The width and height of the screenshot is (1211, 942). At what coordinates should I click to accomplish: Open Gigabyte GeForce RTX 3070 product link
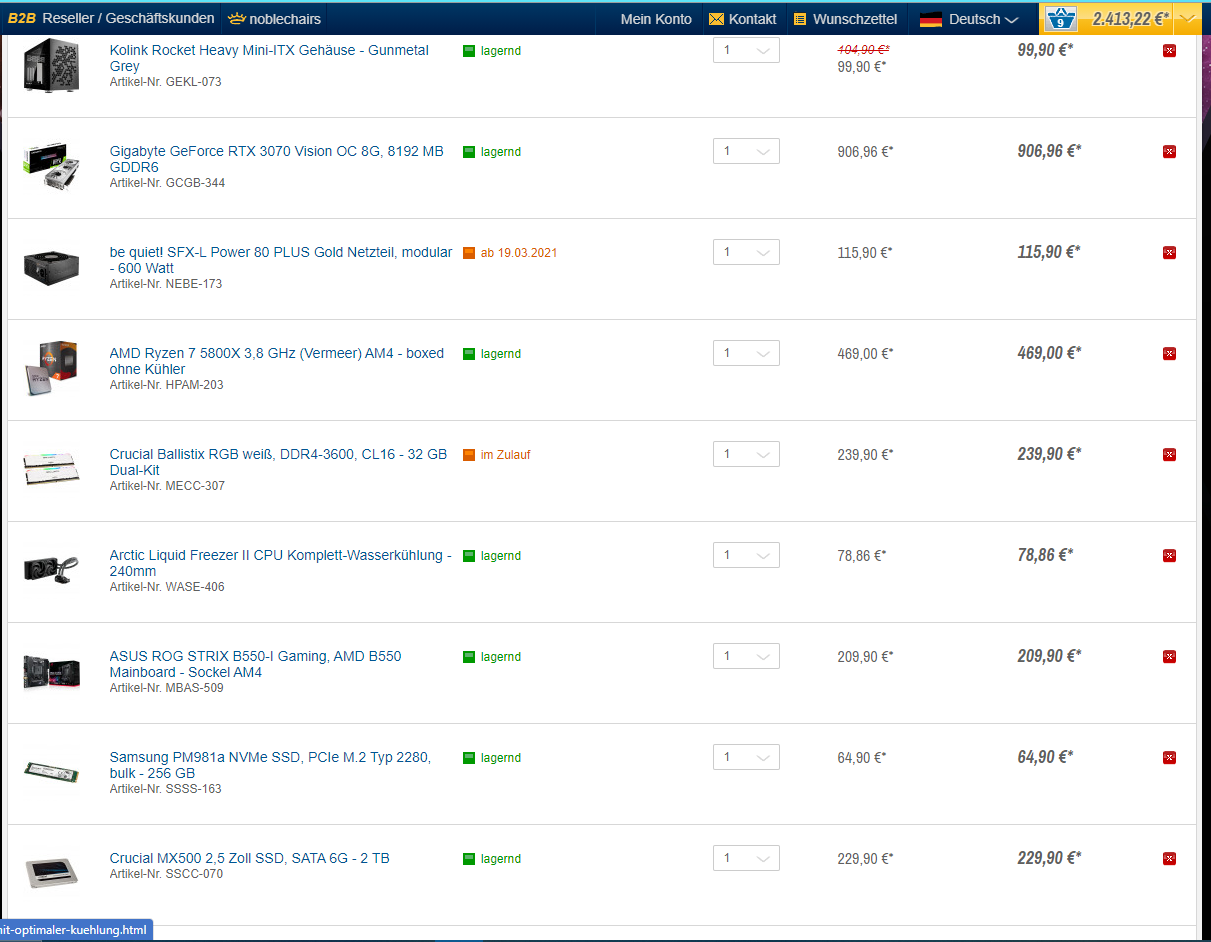[x=277, y=159]
